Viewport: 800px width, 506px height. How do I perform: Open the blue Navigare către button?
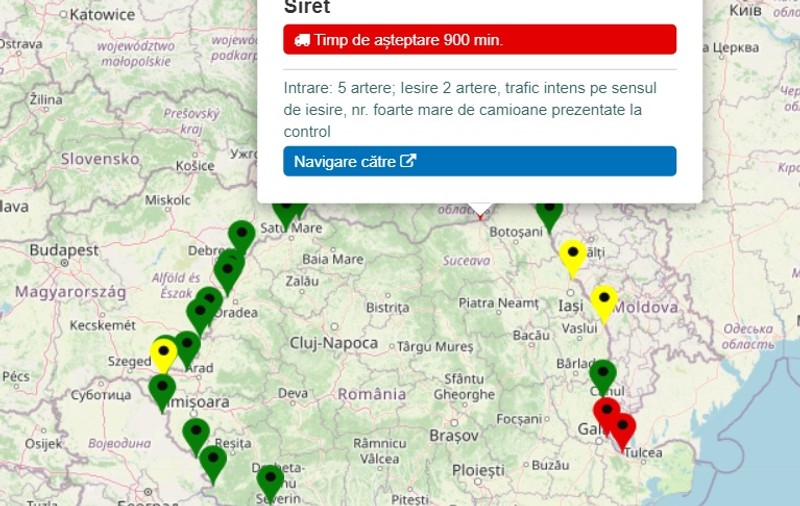point(480,161)
